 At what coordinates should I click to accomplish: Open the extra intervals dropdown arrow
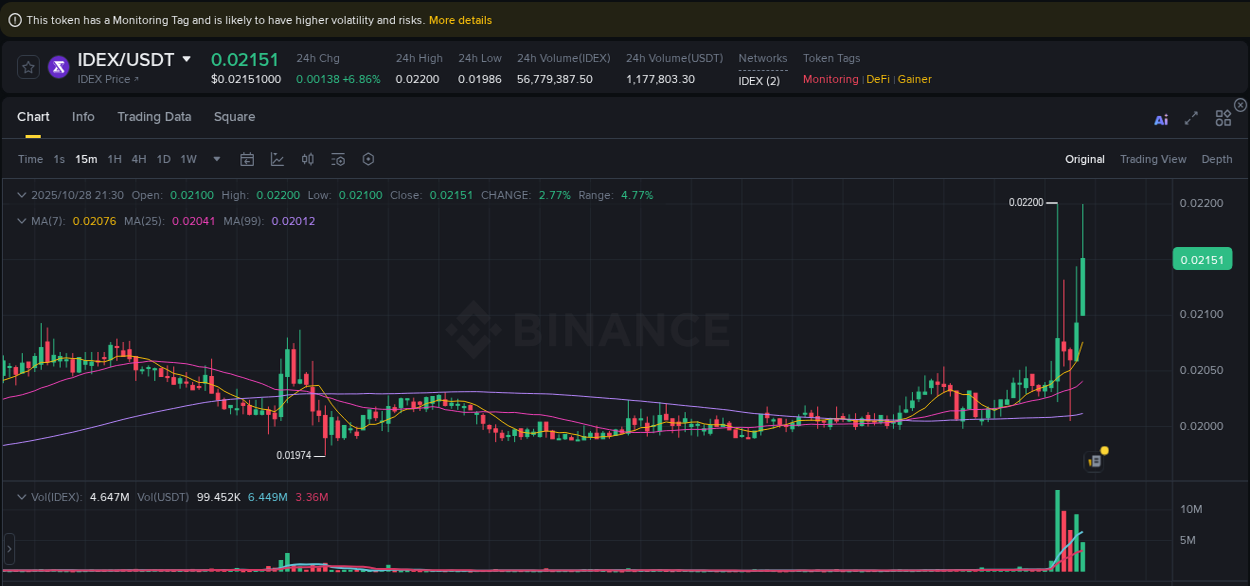click(216, 159)
